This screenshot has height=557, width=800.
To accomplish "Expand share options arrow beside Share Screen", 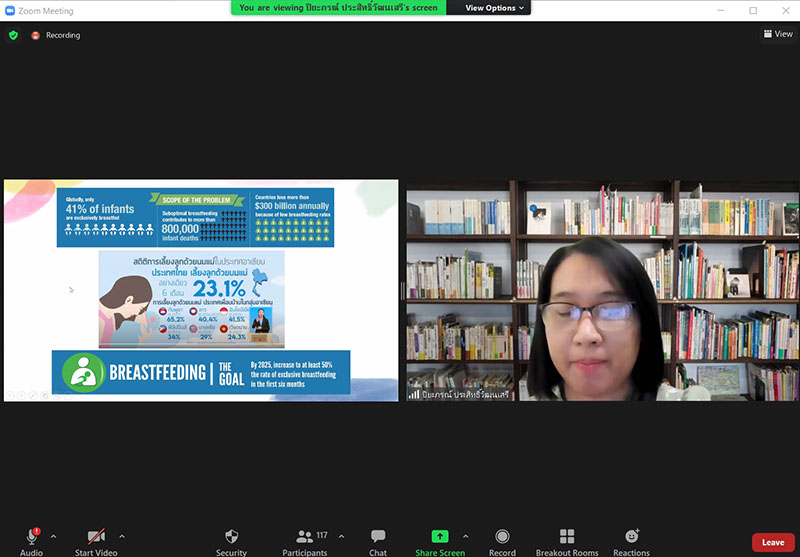I will click(x=465, y=536).
